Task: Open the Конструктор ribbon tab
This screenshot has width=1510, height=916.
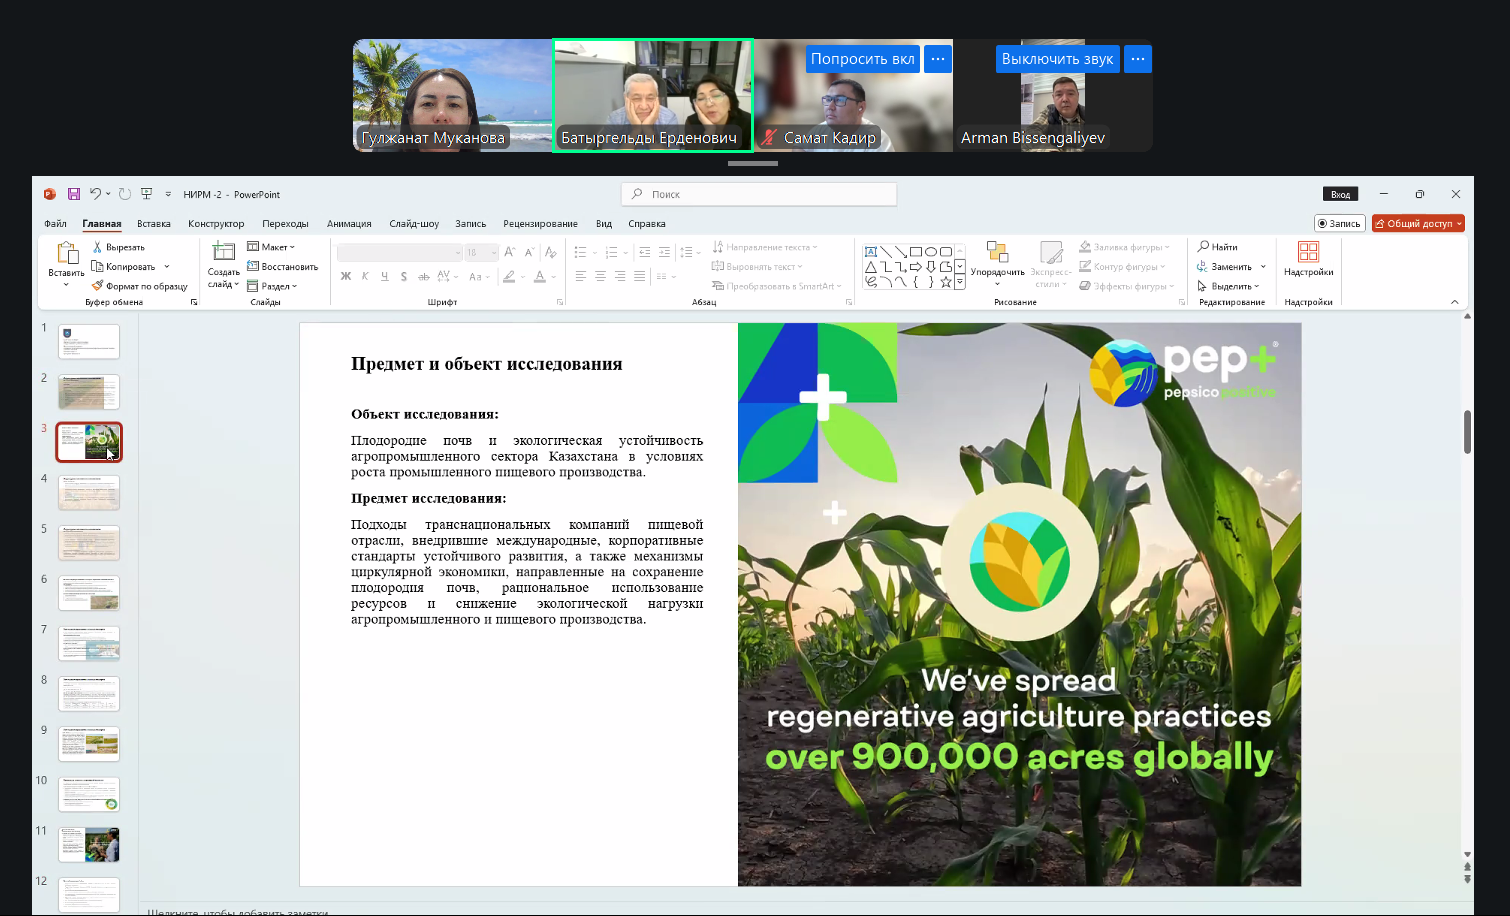Action: click(x=216, y=224)
